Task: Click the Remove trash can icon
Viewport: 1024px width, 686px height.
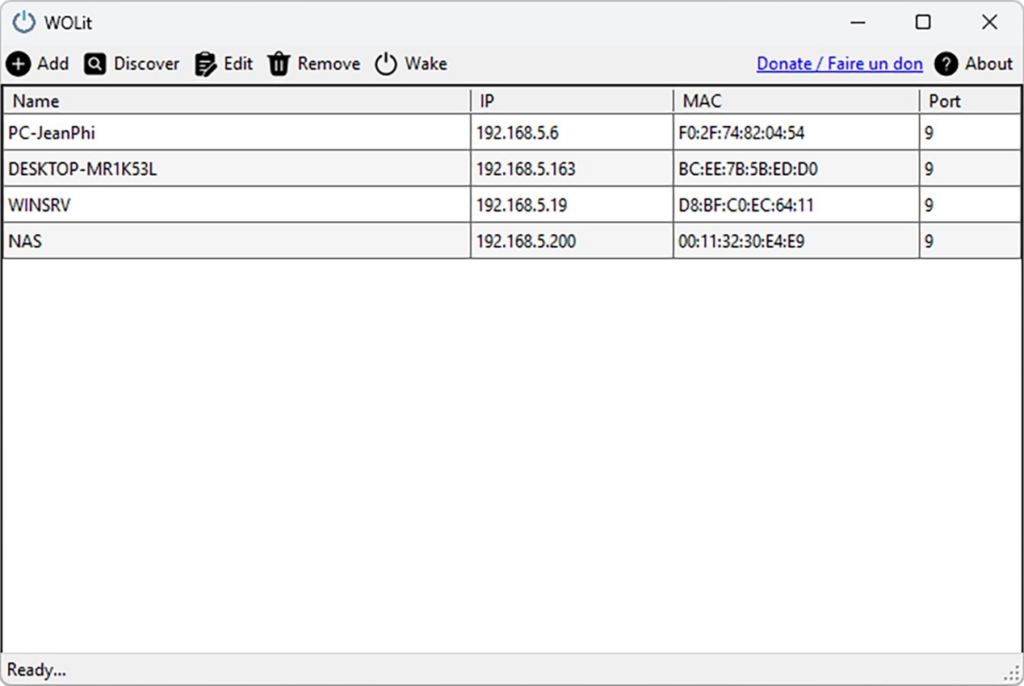Action: [279, 64]
